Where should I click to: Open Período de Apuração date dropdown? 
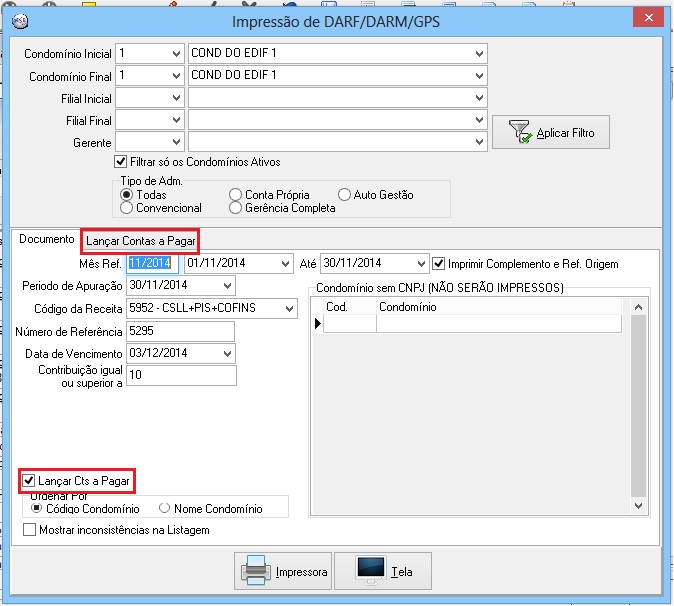[x=227, y=285]
